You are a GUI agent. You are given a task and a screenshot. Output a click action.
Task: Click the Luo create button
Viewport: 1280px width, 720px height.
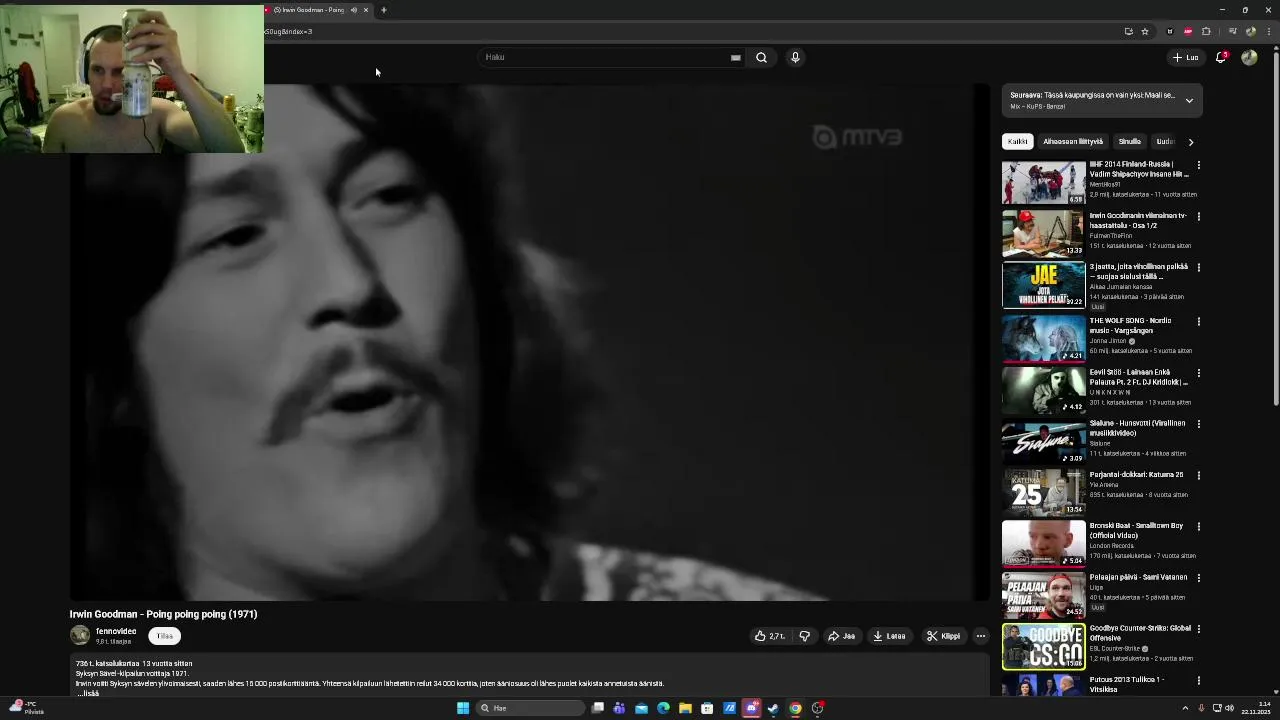click(1186, 57)
